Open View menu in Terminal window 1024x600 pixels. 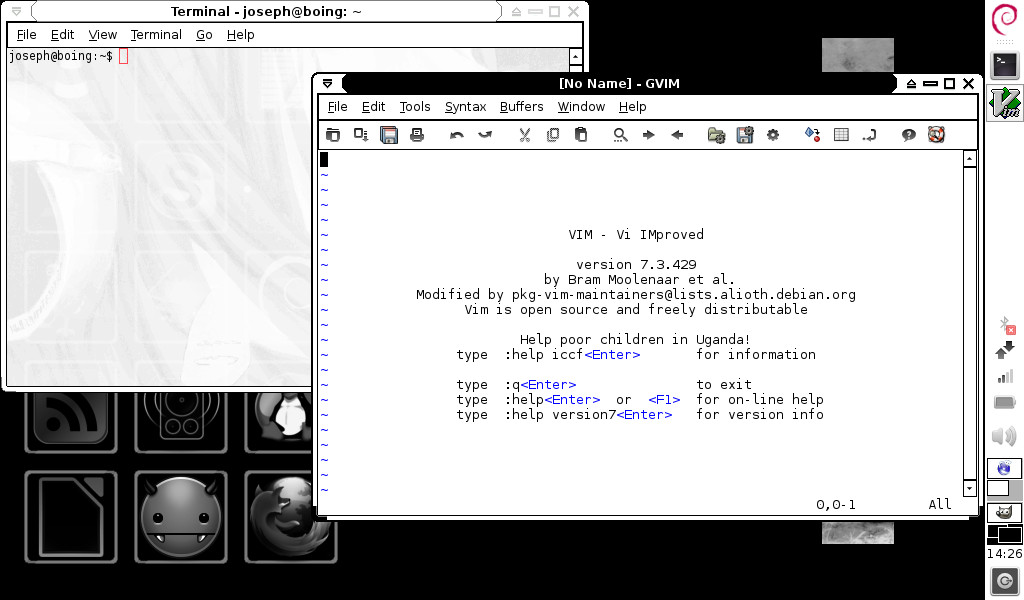(103, 35)
